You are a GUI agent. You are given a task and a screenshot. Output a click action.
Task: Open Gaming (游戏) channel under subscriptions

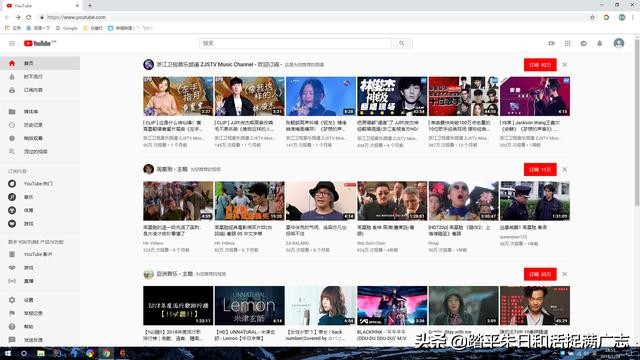[x=40, y=224]
